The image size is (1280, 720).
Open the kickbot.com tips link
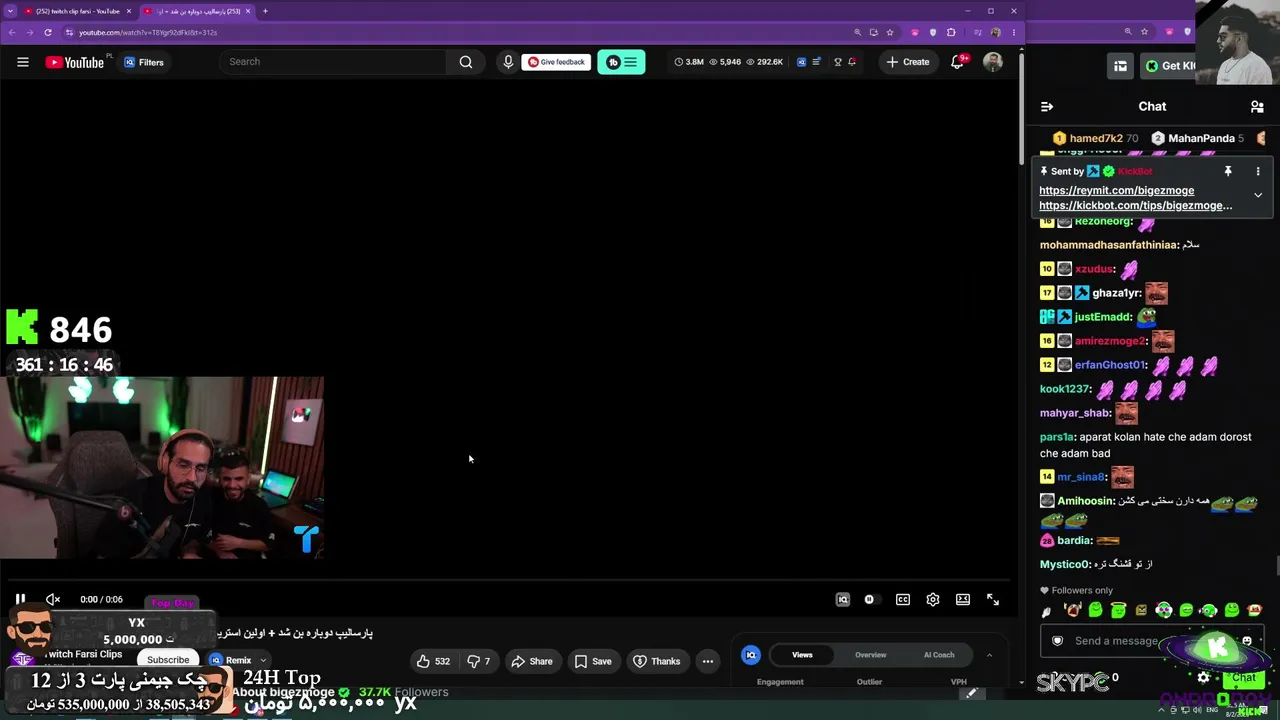pyautogui.click(x=1135, y=205)
